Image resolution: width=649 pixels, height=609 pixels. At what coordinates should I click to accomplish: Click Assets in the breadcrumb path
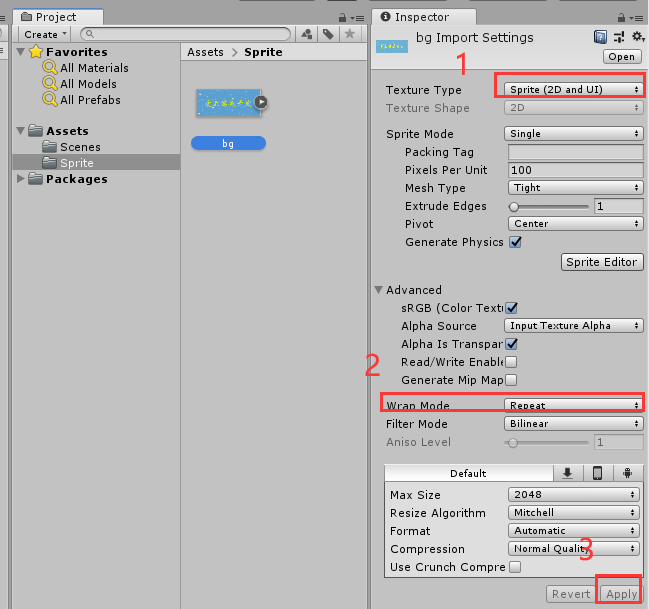point(205,52)
